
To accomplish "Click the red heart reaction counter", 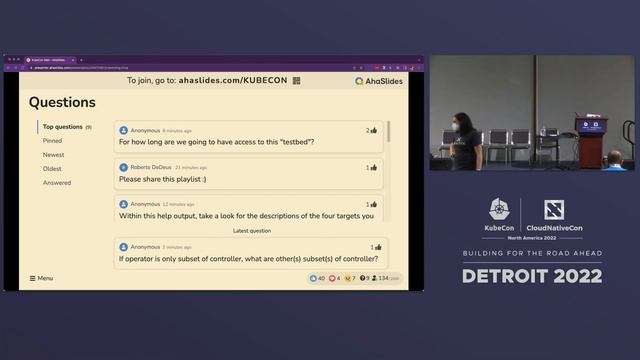I will (x=334, y=278).
